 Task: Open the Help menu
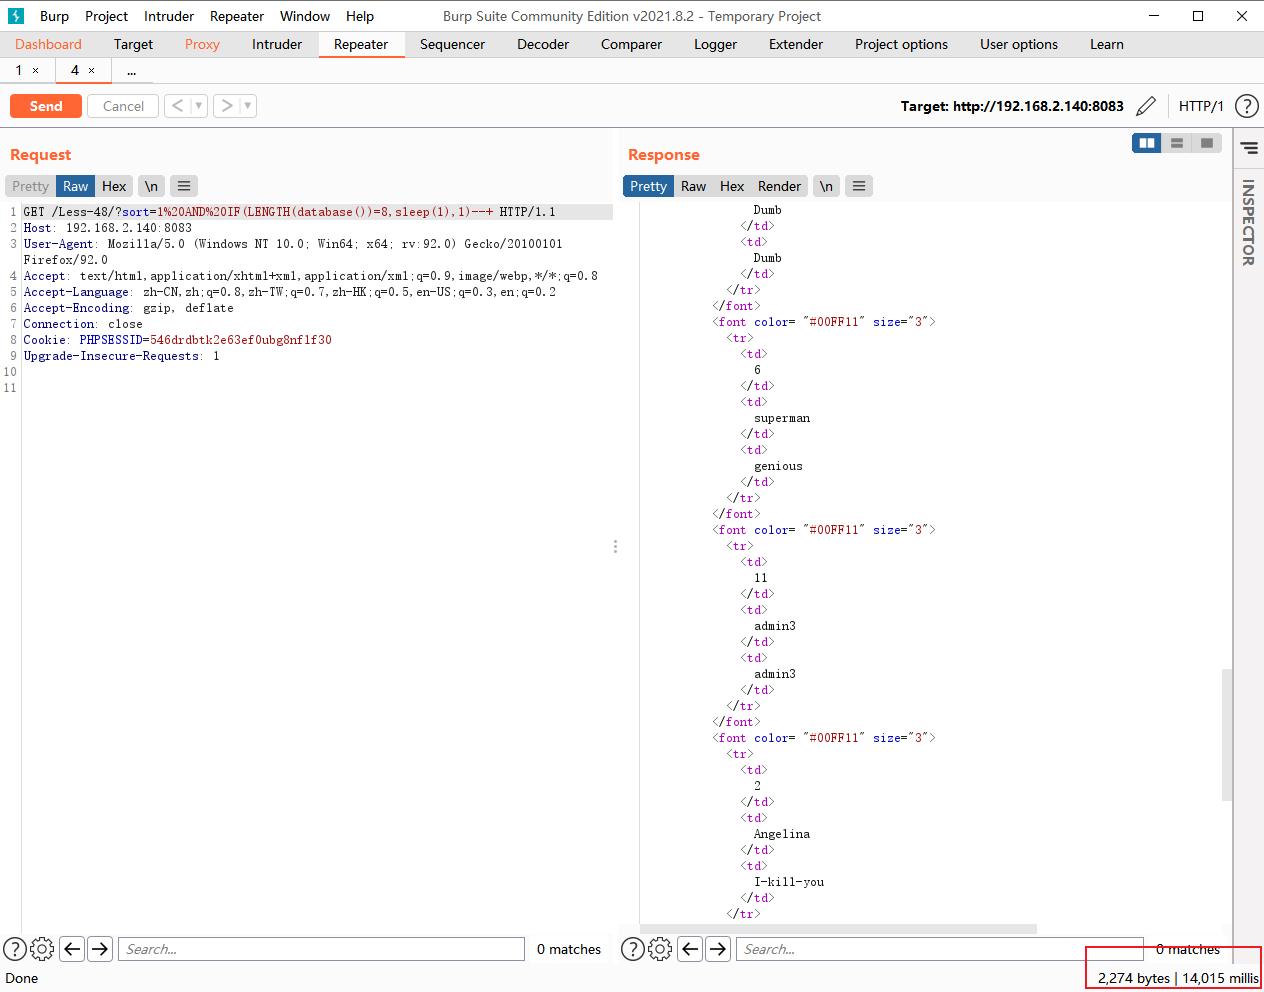[x=360, y=16]
